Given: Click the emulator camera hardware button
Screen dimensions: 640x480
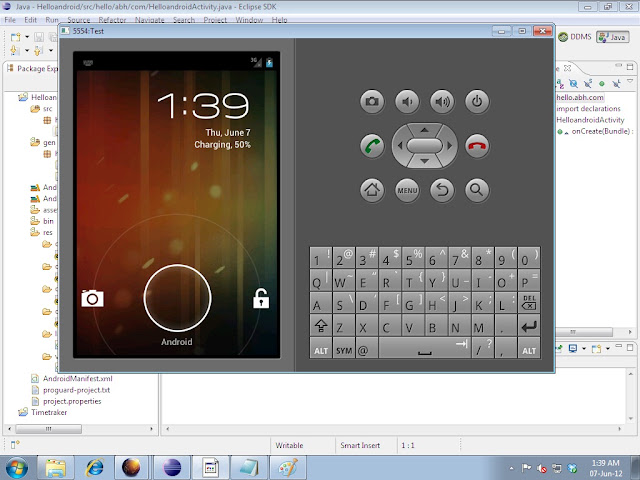Looking at the screenshot, I should 372,101.
